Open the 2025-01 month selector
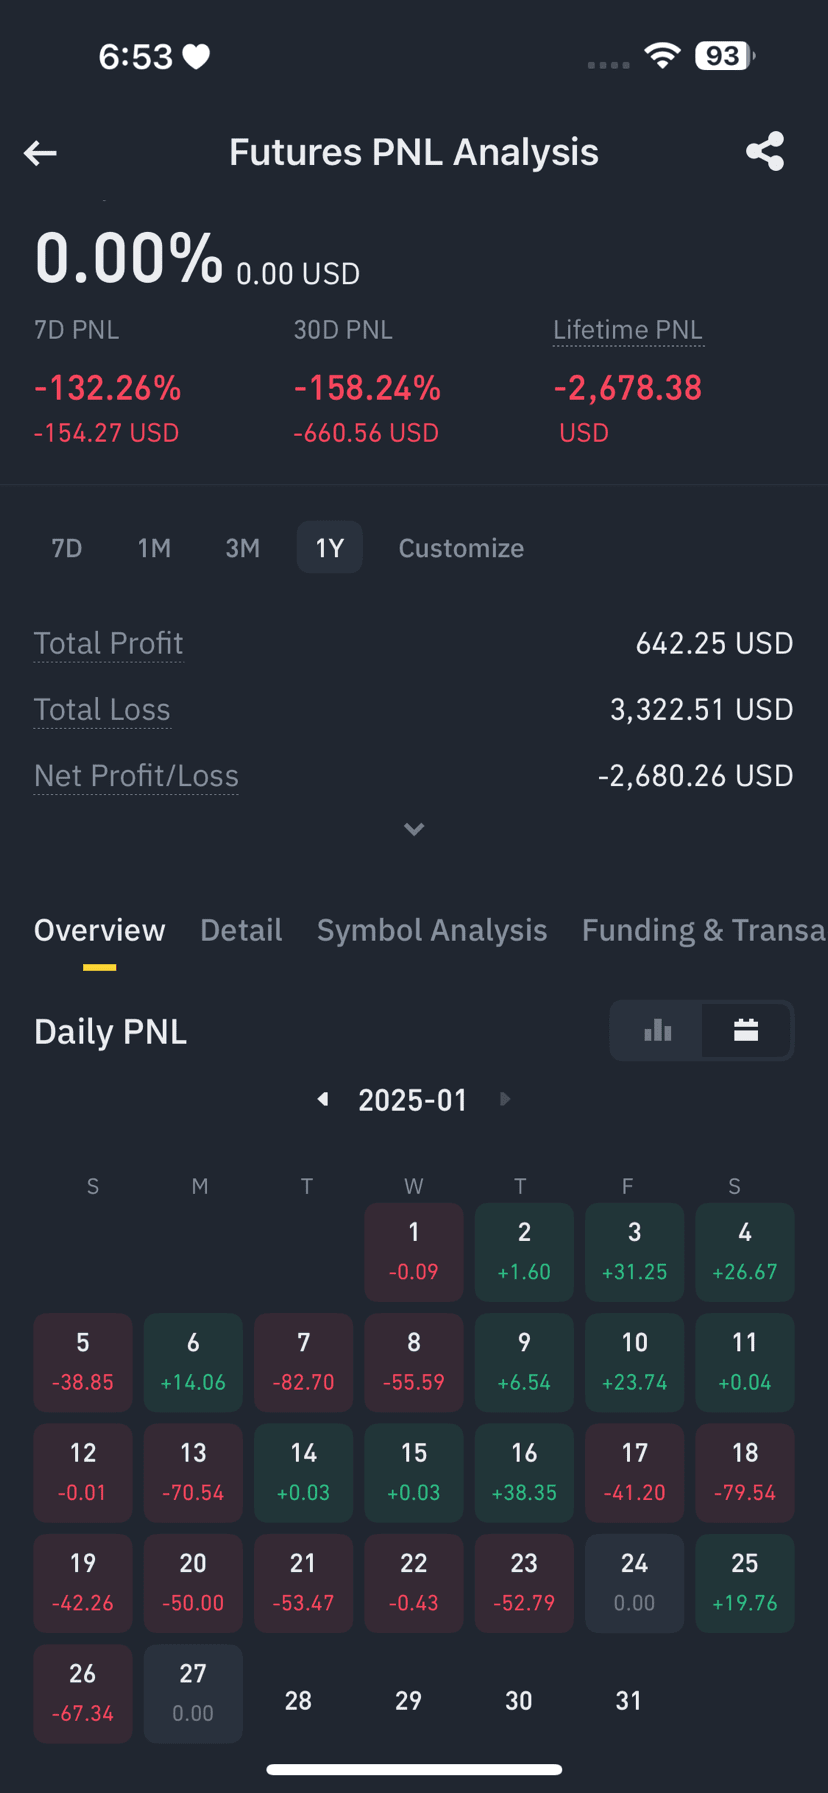This screenshot has height=1793, width=828. pos(413,1100)
